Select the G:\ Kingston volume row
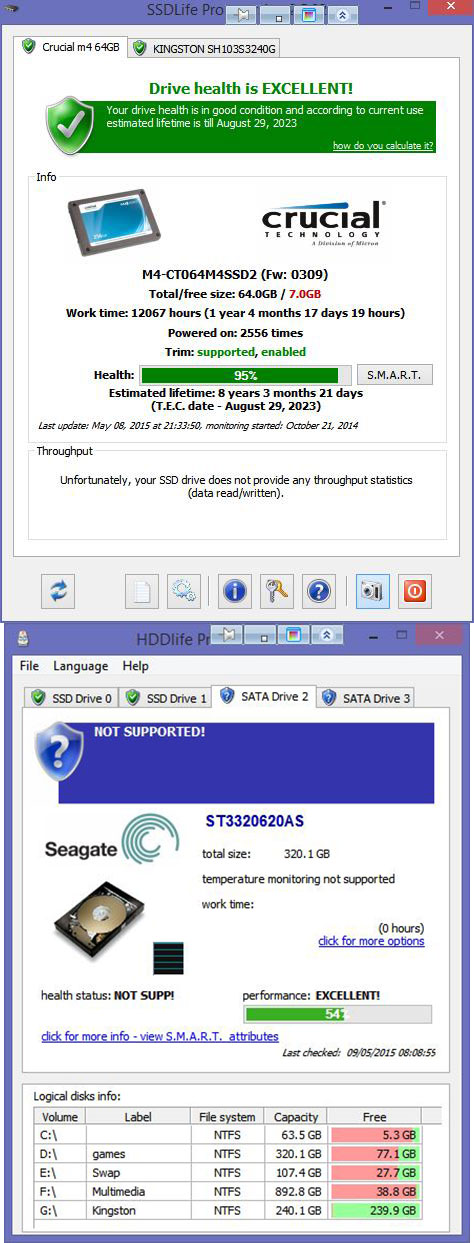 point(228,1212)
